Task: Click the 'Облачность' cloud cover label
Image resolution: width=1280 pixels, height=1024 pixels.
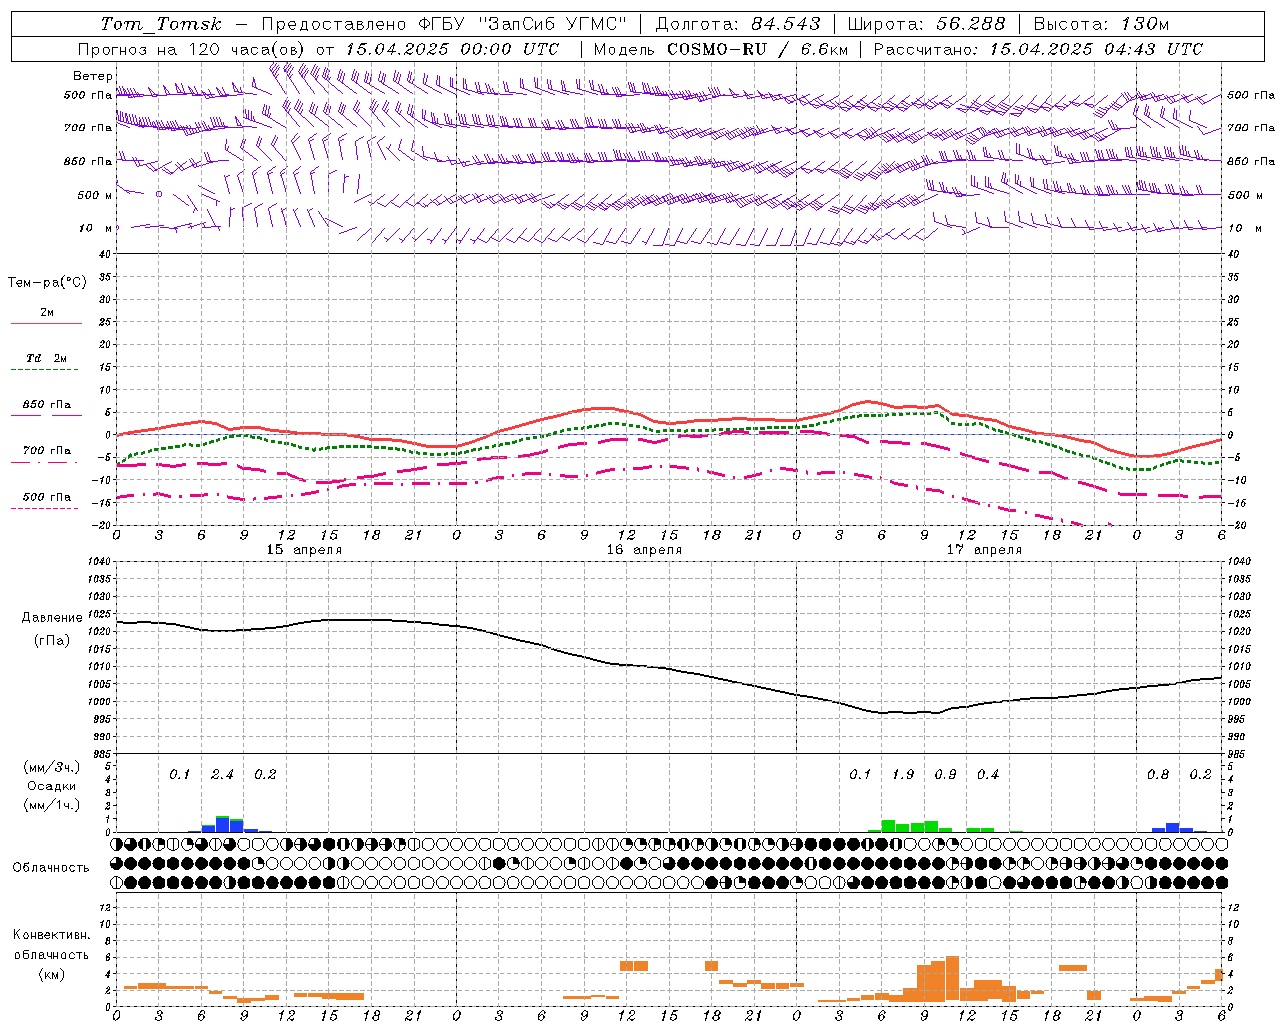Action: tap(51, 868)
